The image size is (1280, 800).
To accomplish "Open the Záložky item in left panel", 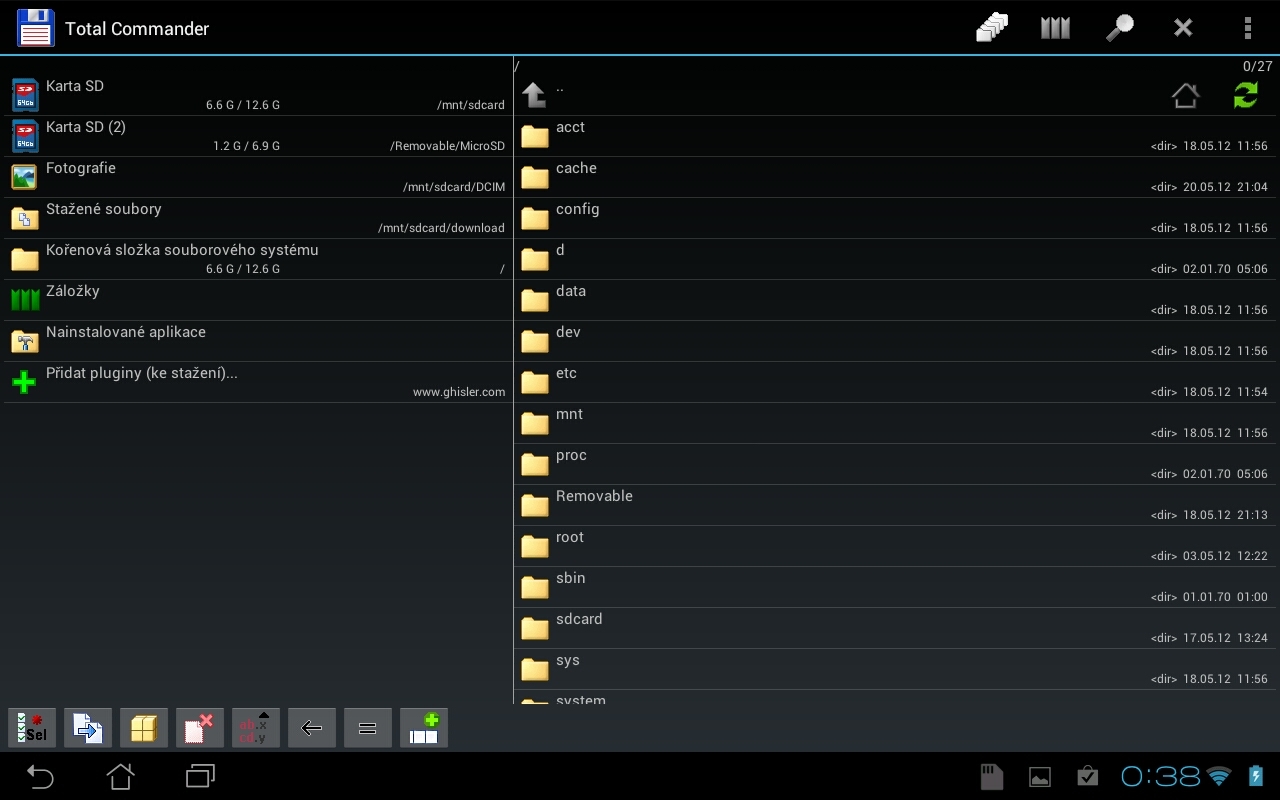I will click(x=256, y=300).
